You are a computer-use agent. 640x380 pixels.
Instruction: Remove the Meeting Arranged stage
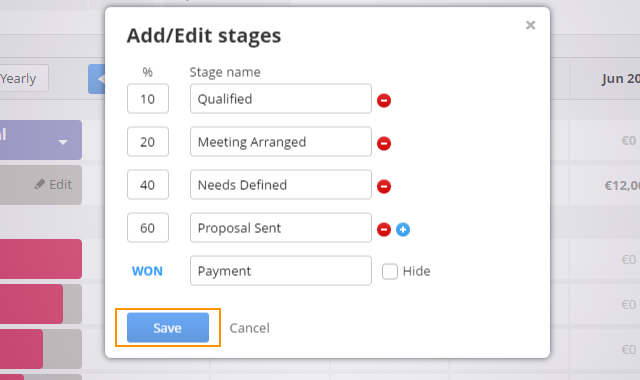(x=384, y=143)
